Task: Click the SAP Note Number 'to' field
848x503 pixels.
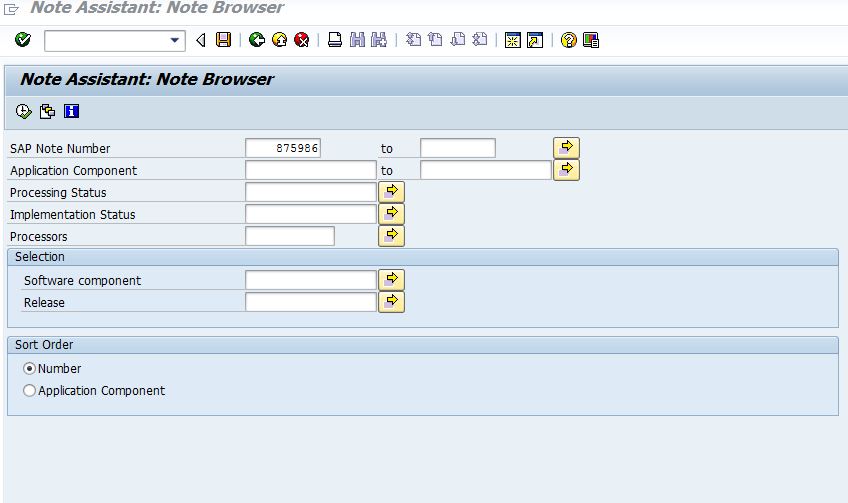Action: click(x=458, y=148)
